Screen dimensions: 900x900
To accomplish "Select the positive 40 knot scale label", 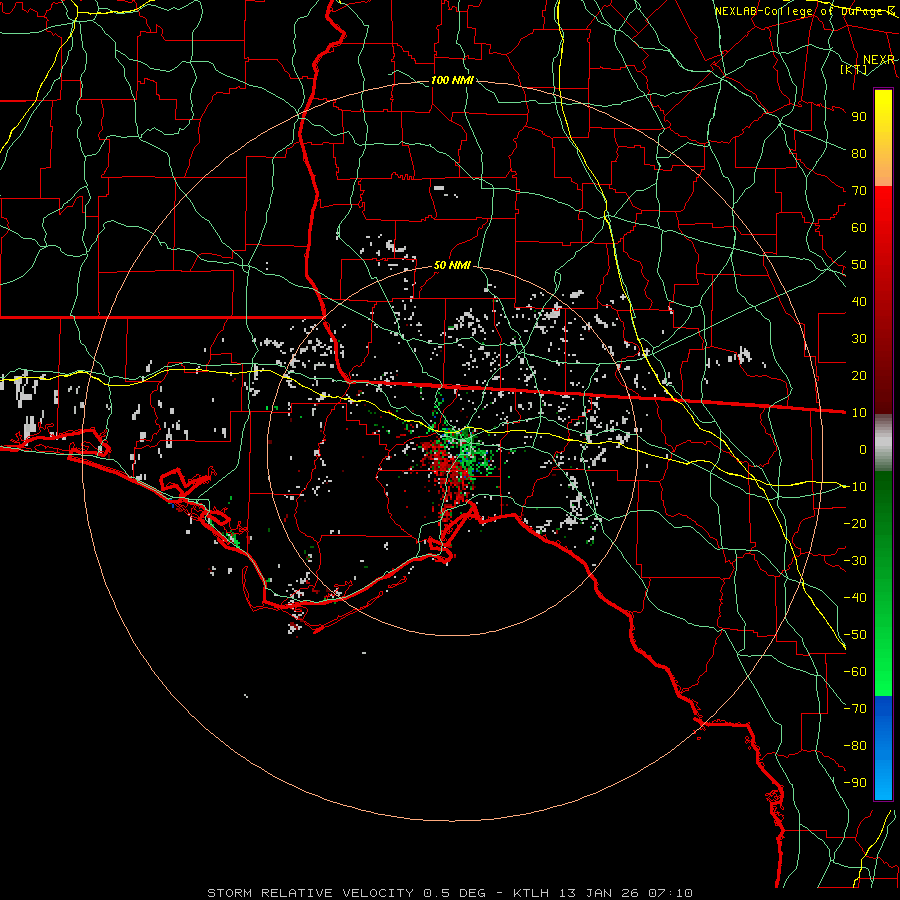I will 859,301.
